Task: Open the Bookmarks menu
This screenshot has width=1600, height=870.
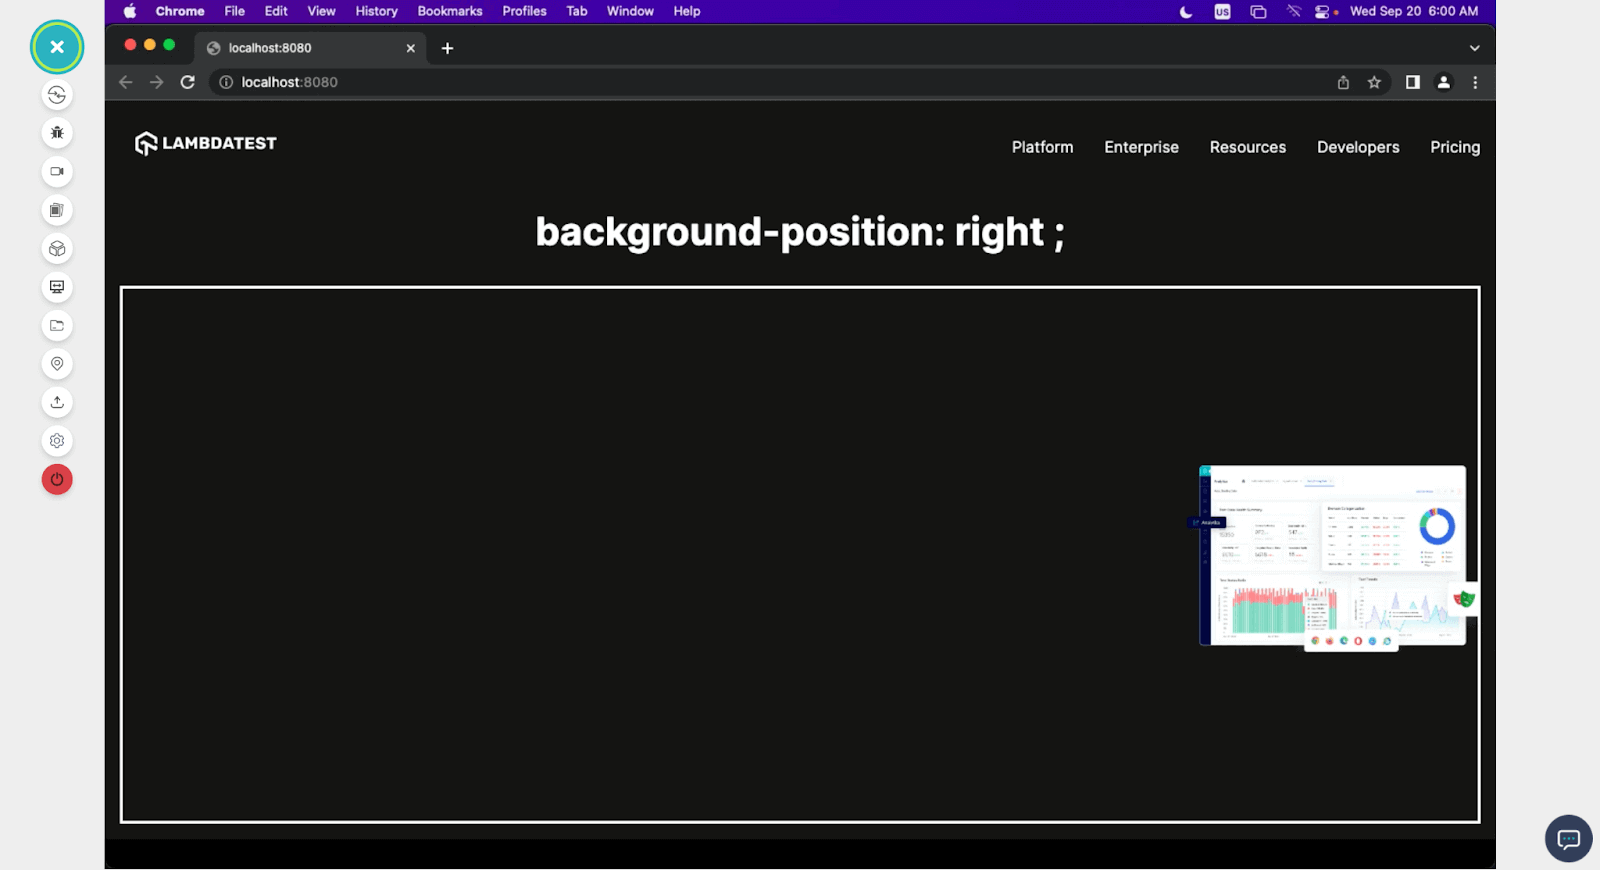Action: coord(450,11)
